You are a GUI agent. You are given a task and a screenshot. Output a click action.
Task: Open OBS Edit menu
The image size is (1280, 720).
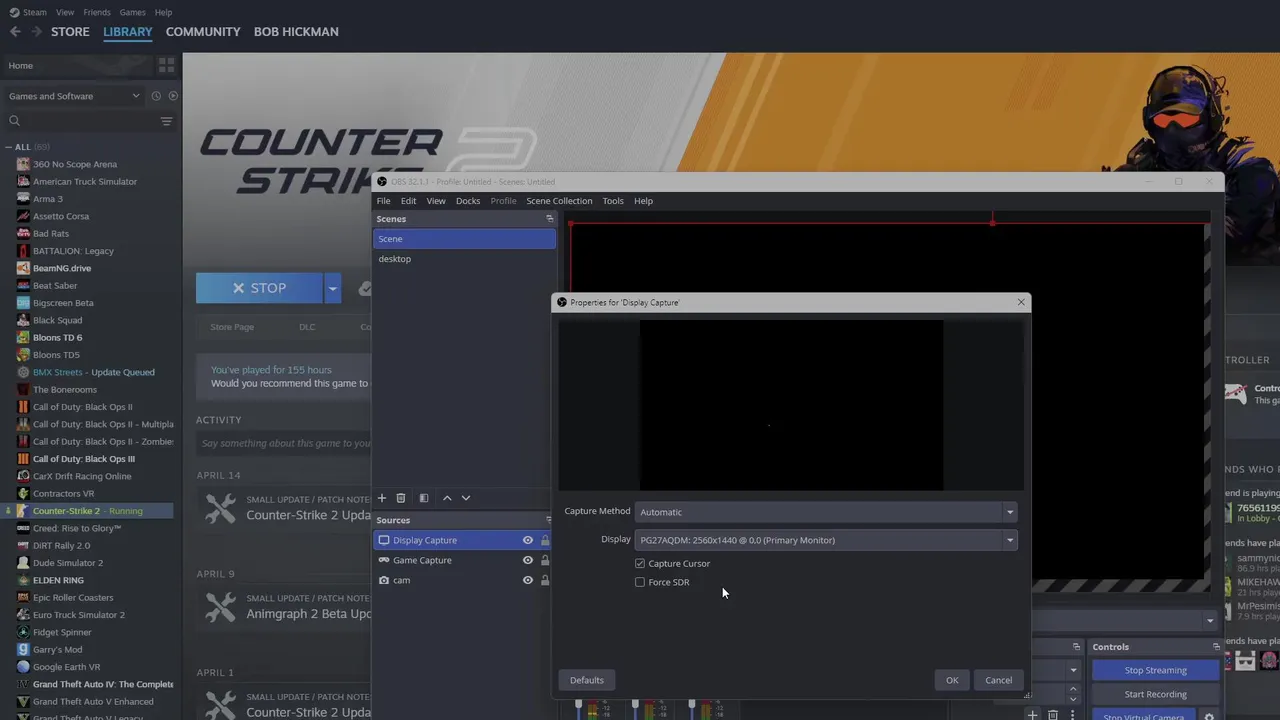coord(409,201)
